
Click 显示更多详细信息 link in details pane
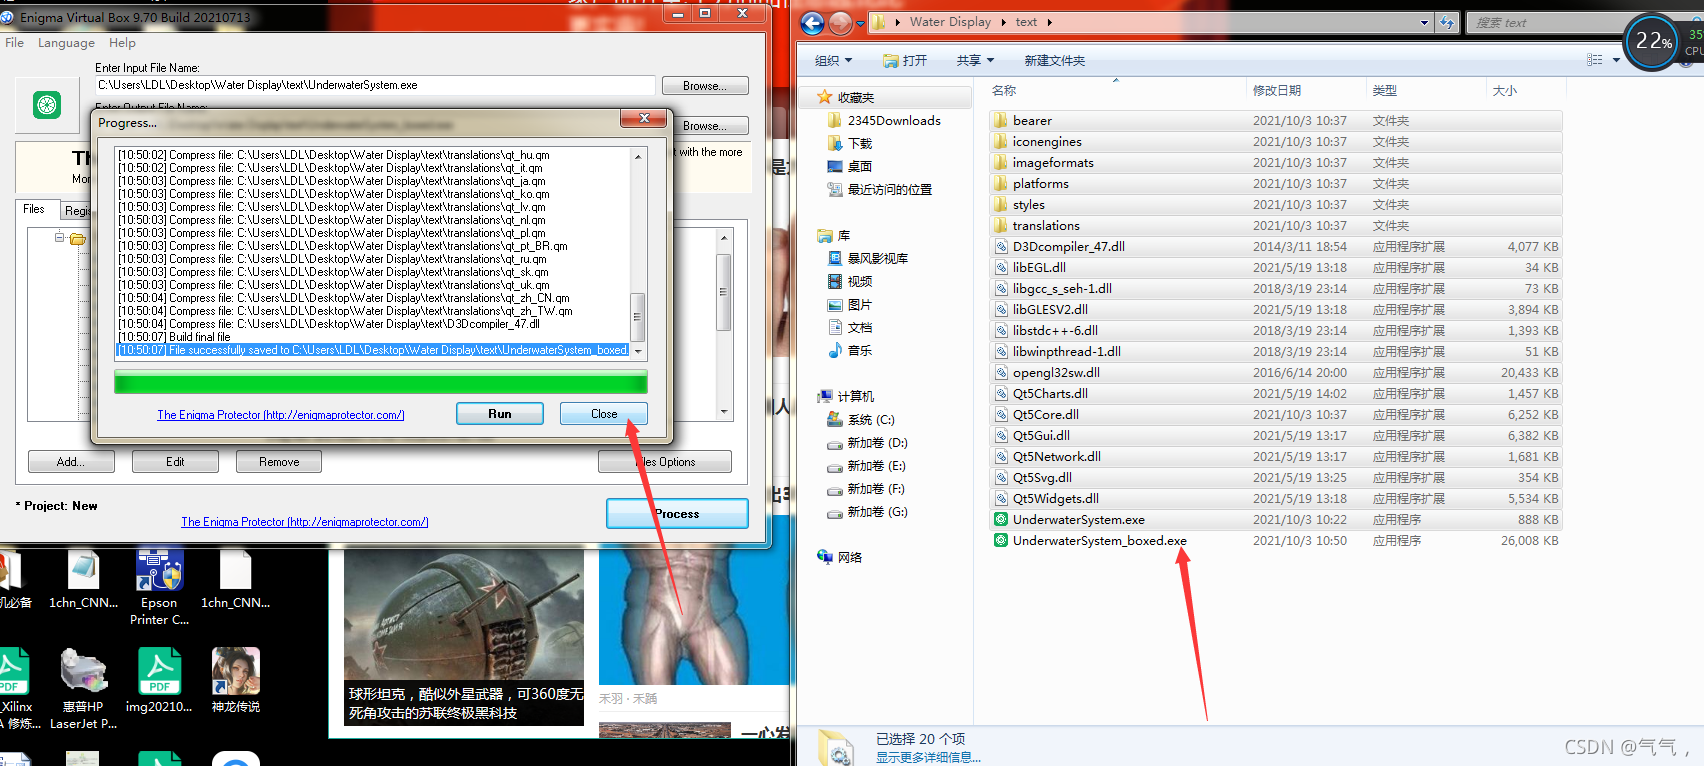click(928, 758)
